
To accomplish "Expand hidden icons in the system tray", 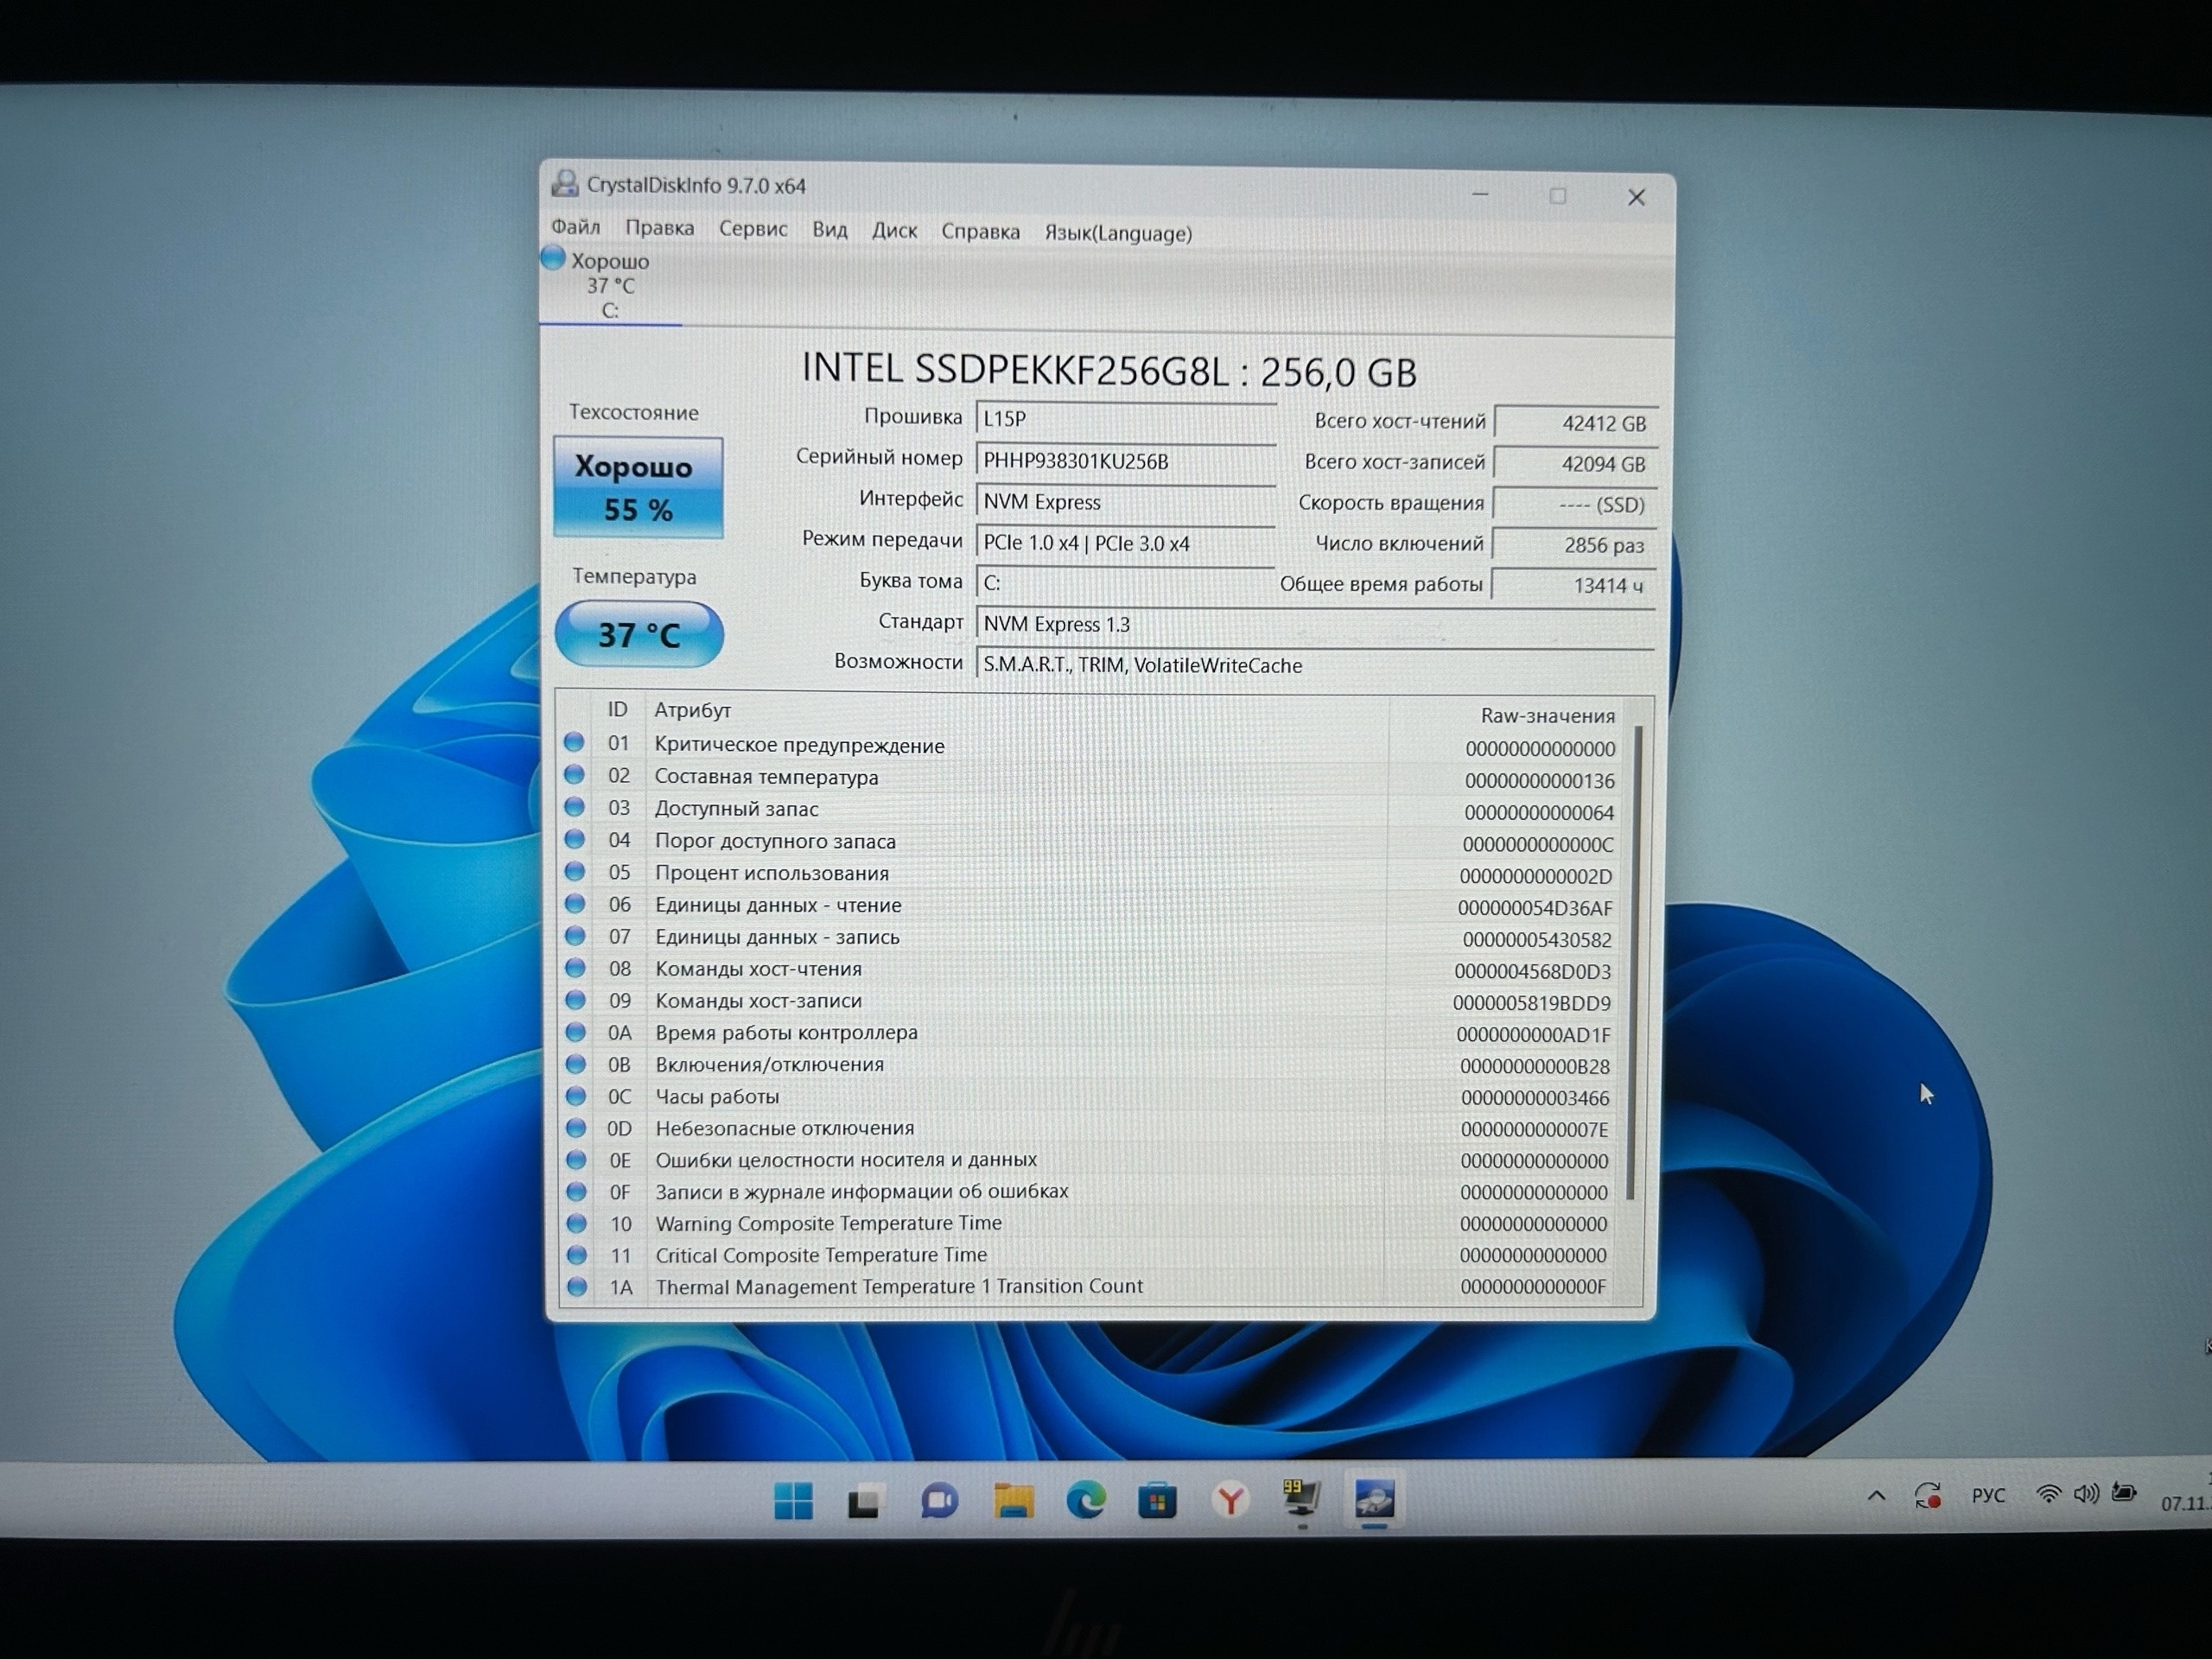I will coord(1876,1496).
